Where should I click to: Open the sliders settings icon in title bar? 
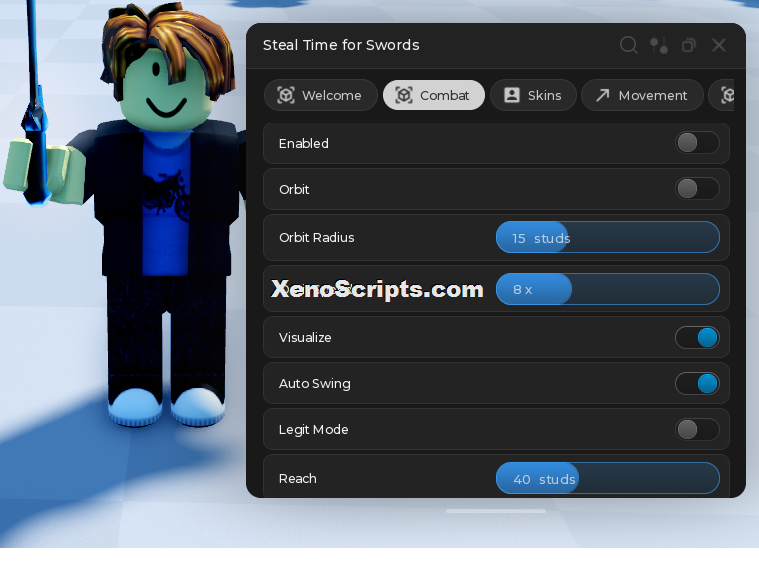tap(659, 45)
